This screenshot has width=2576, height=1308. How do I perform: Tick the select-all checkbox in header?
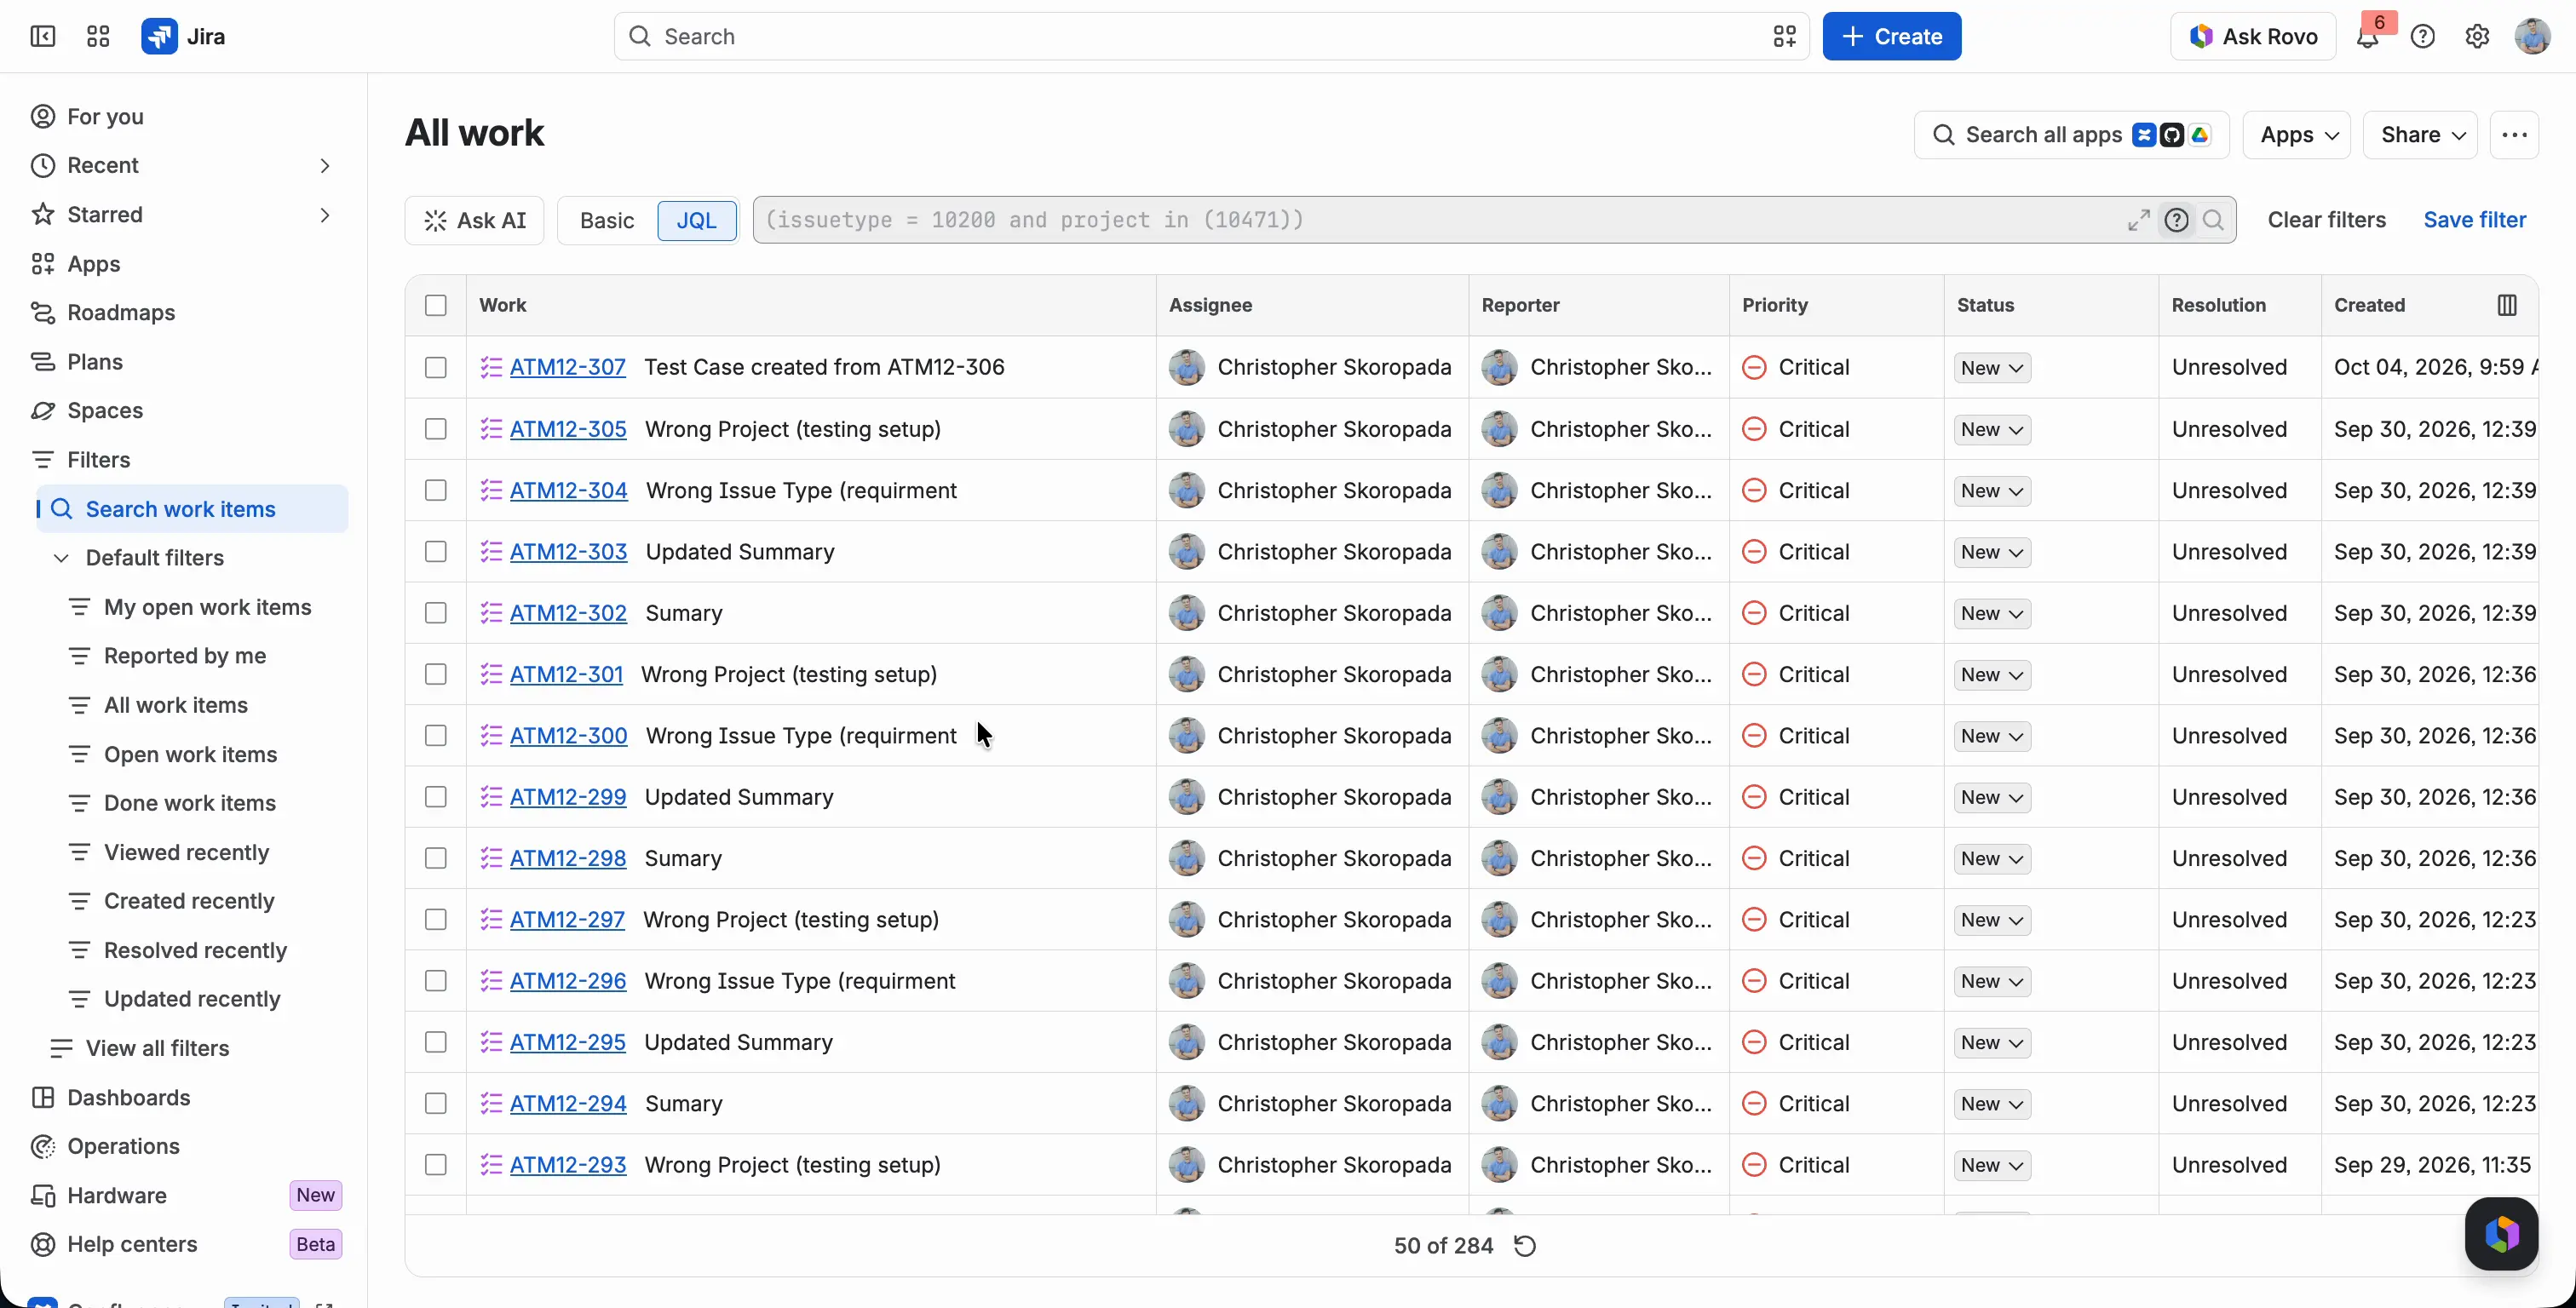[435, 305]
